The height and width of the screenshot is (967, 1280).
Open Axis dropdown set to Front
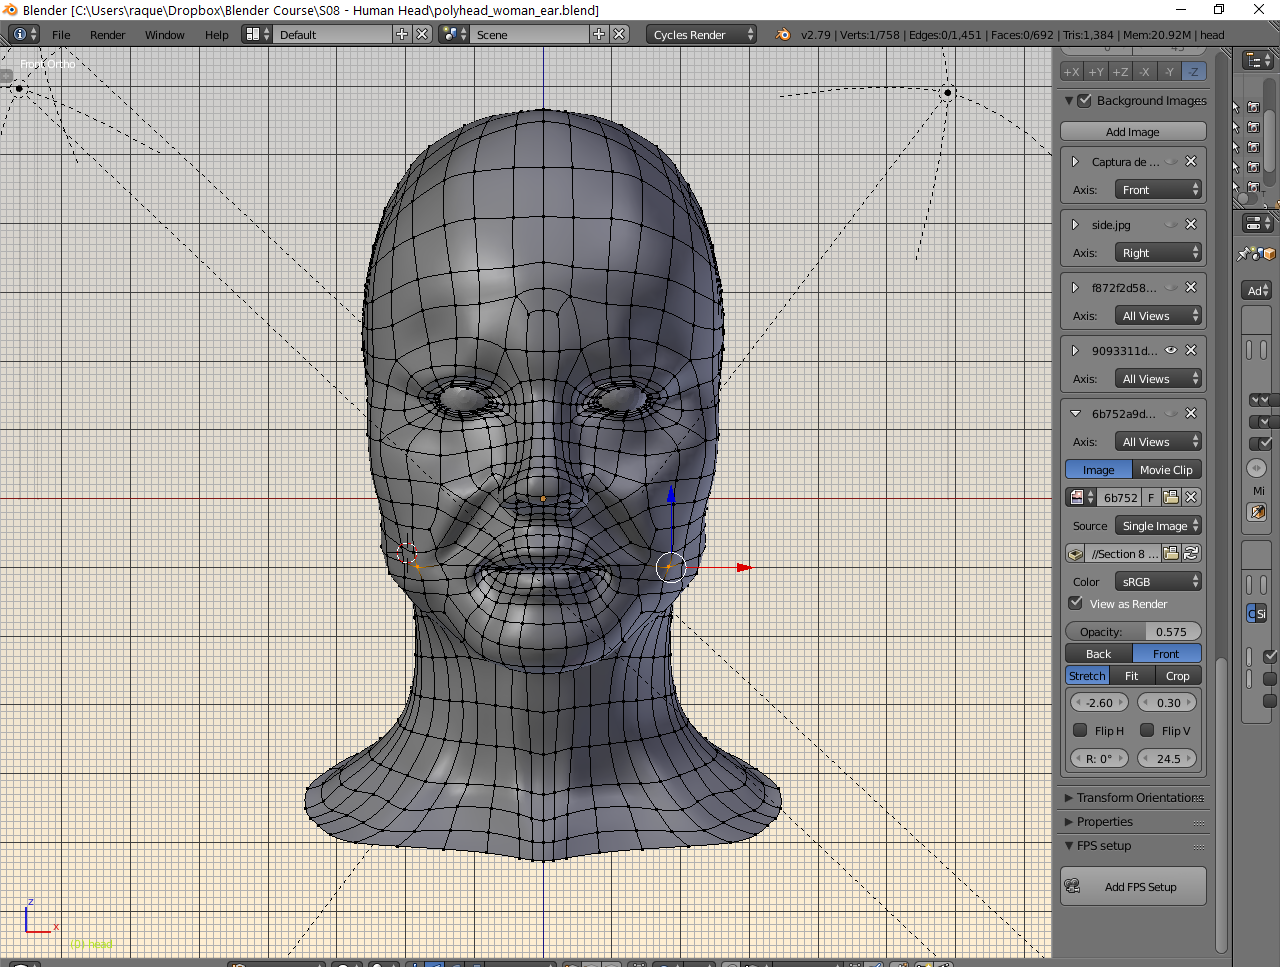(1158, 189)
